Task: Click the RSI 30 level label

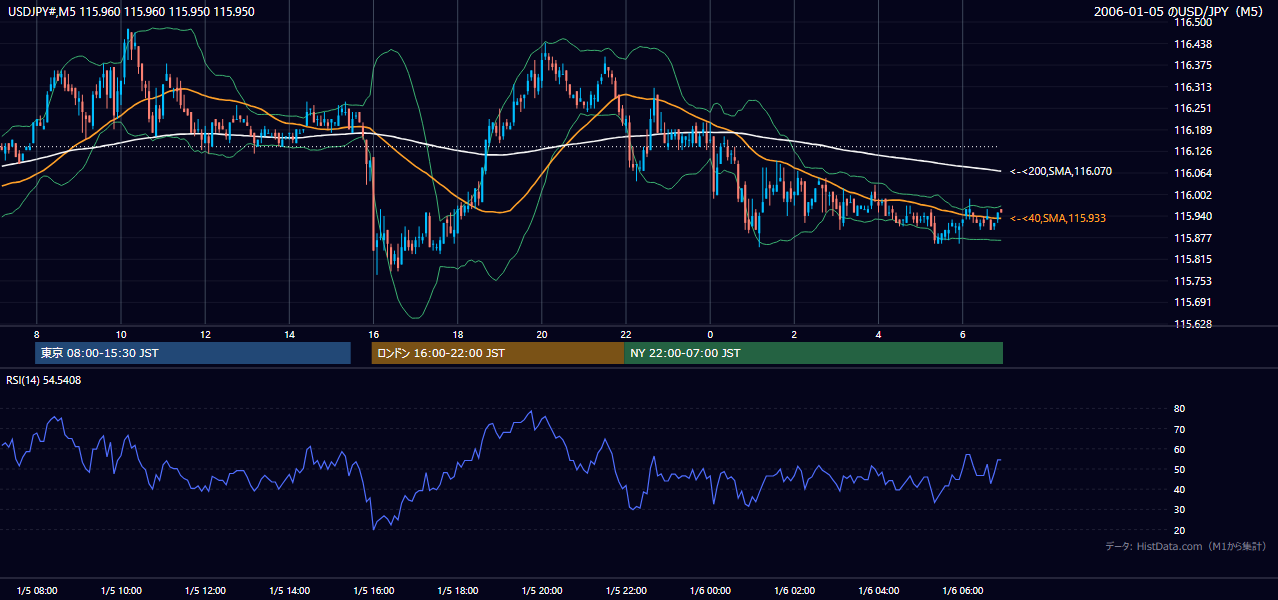Action: pos(1179,510)
